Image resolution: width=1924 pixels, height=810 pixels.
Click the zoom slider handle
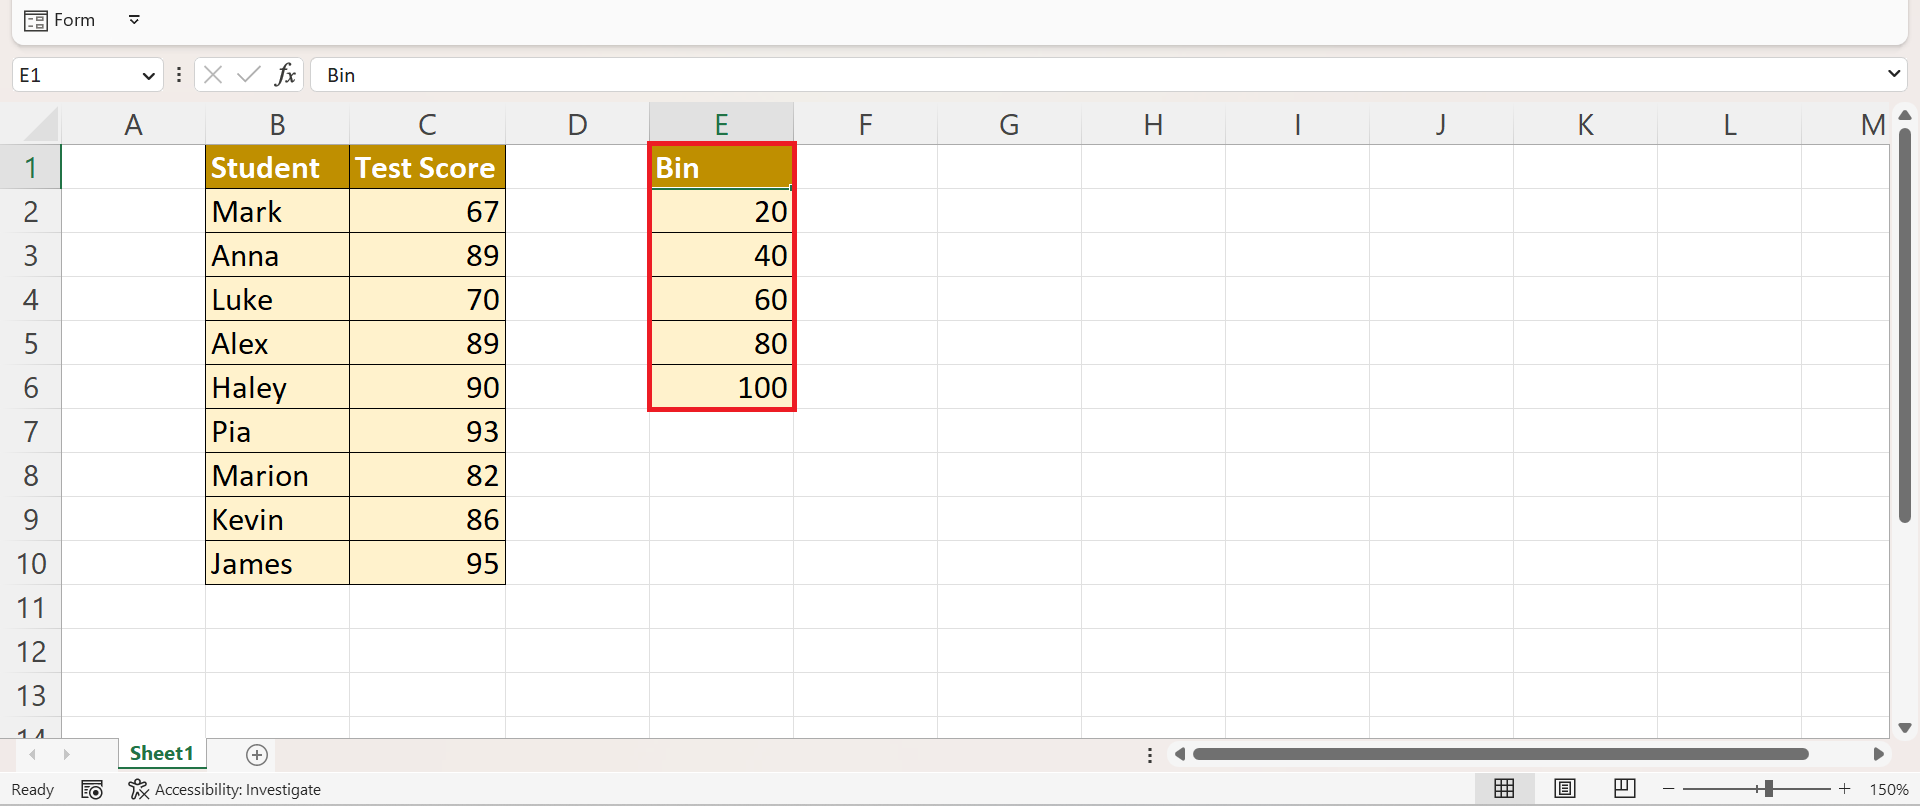(1768, 789)
